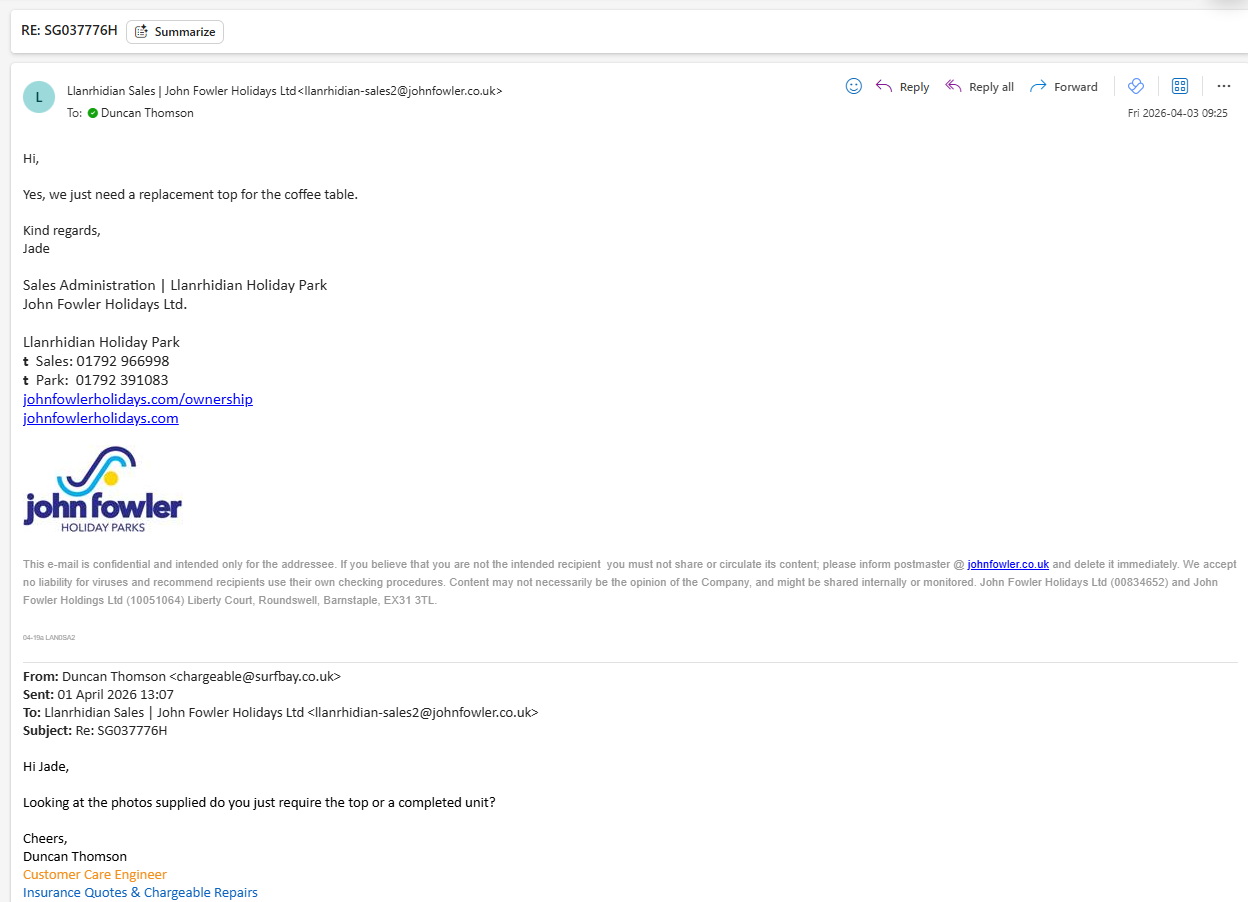Screen dimensions: 1248x902
Task: Open the johnfowlerholidays.com link
Action: coord(101,418)
